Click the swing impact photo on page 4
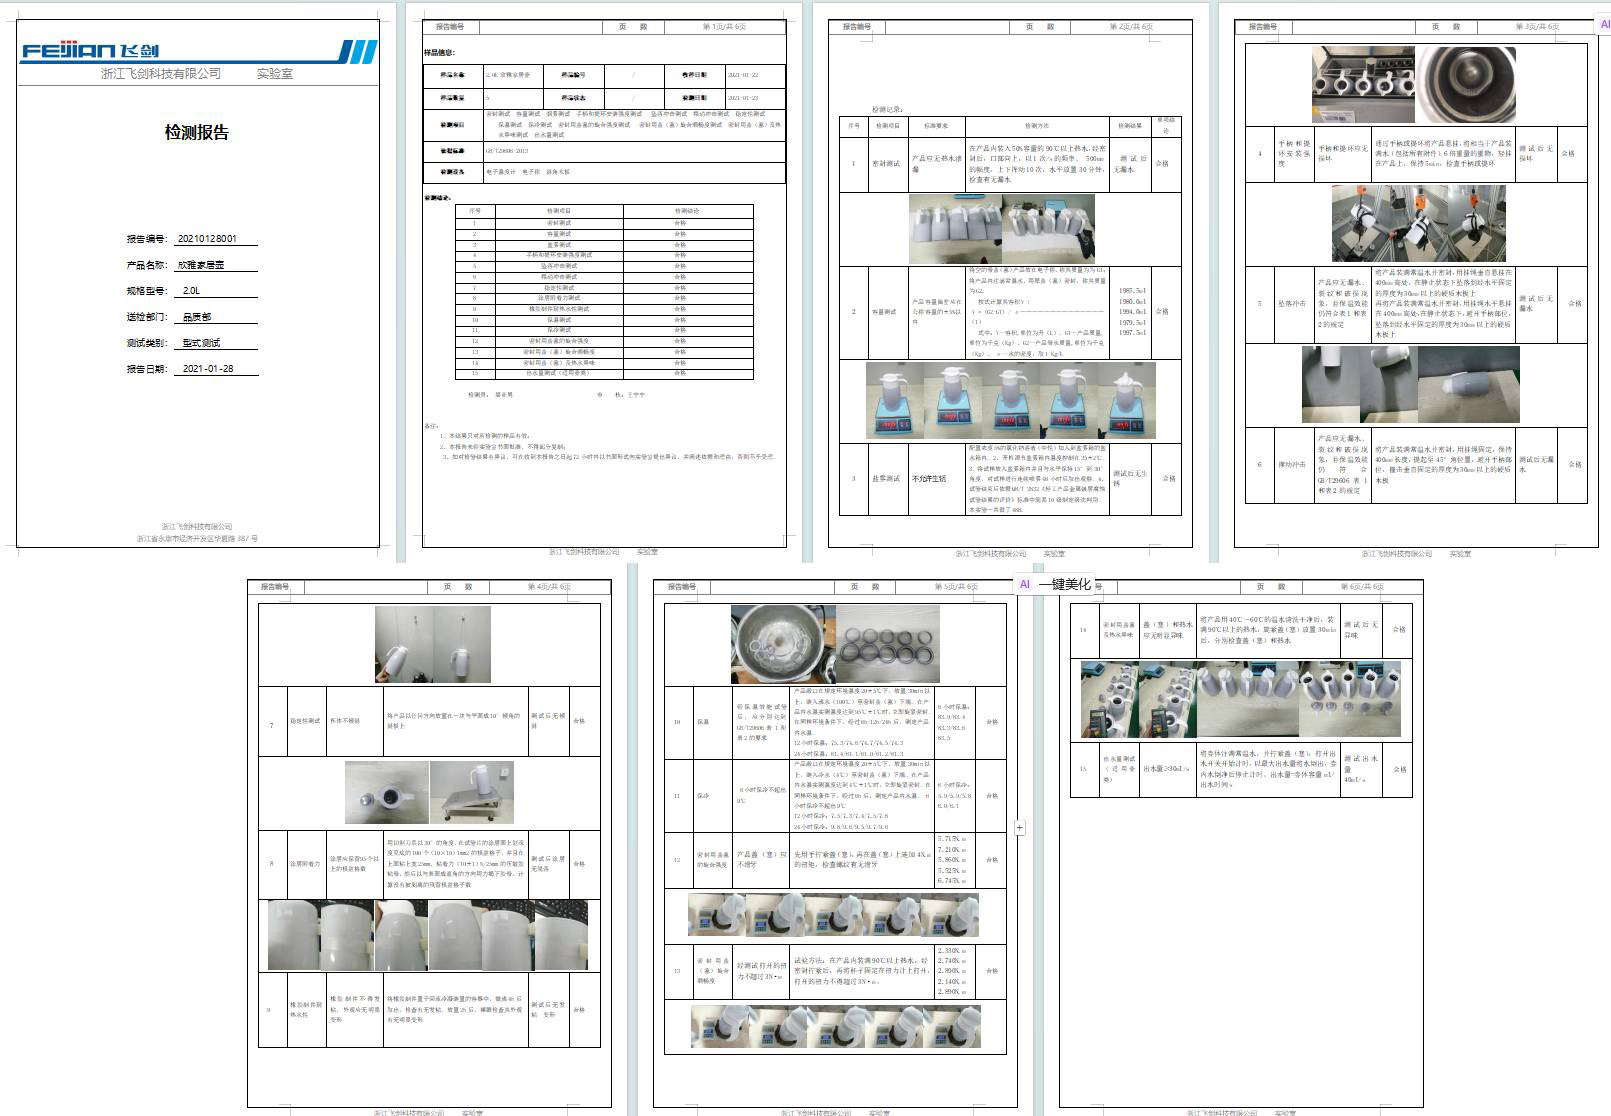 pos(433,644)
